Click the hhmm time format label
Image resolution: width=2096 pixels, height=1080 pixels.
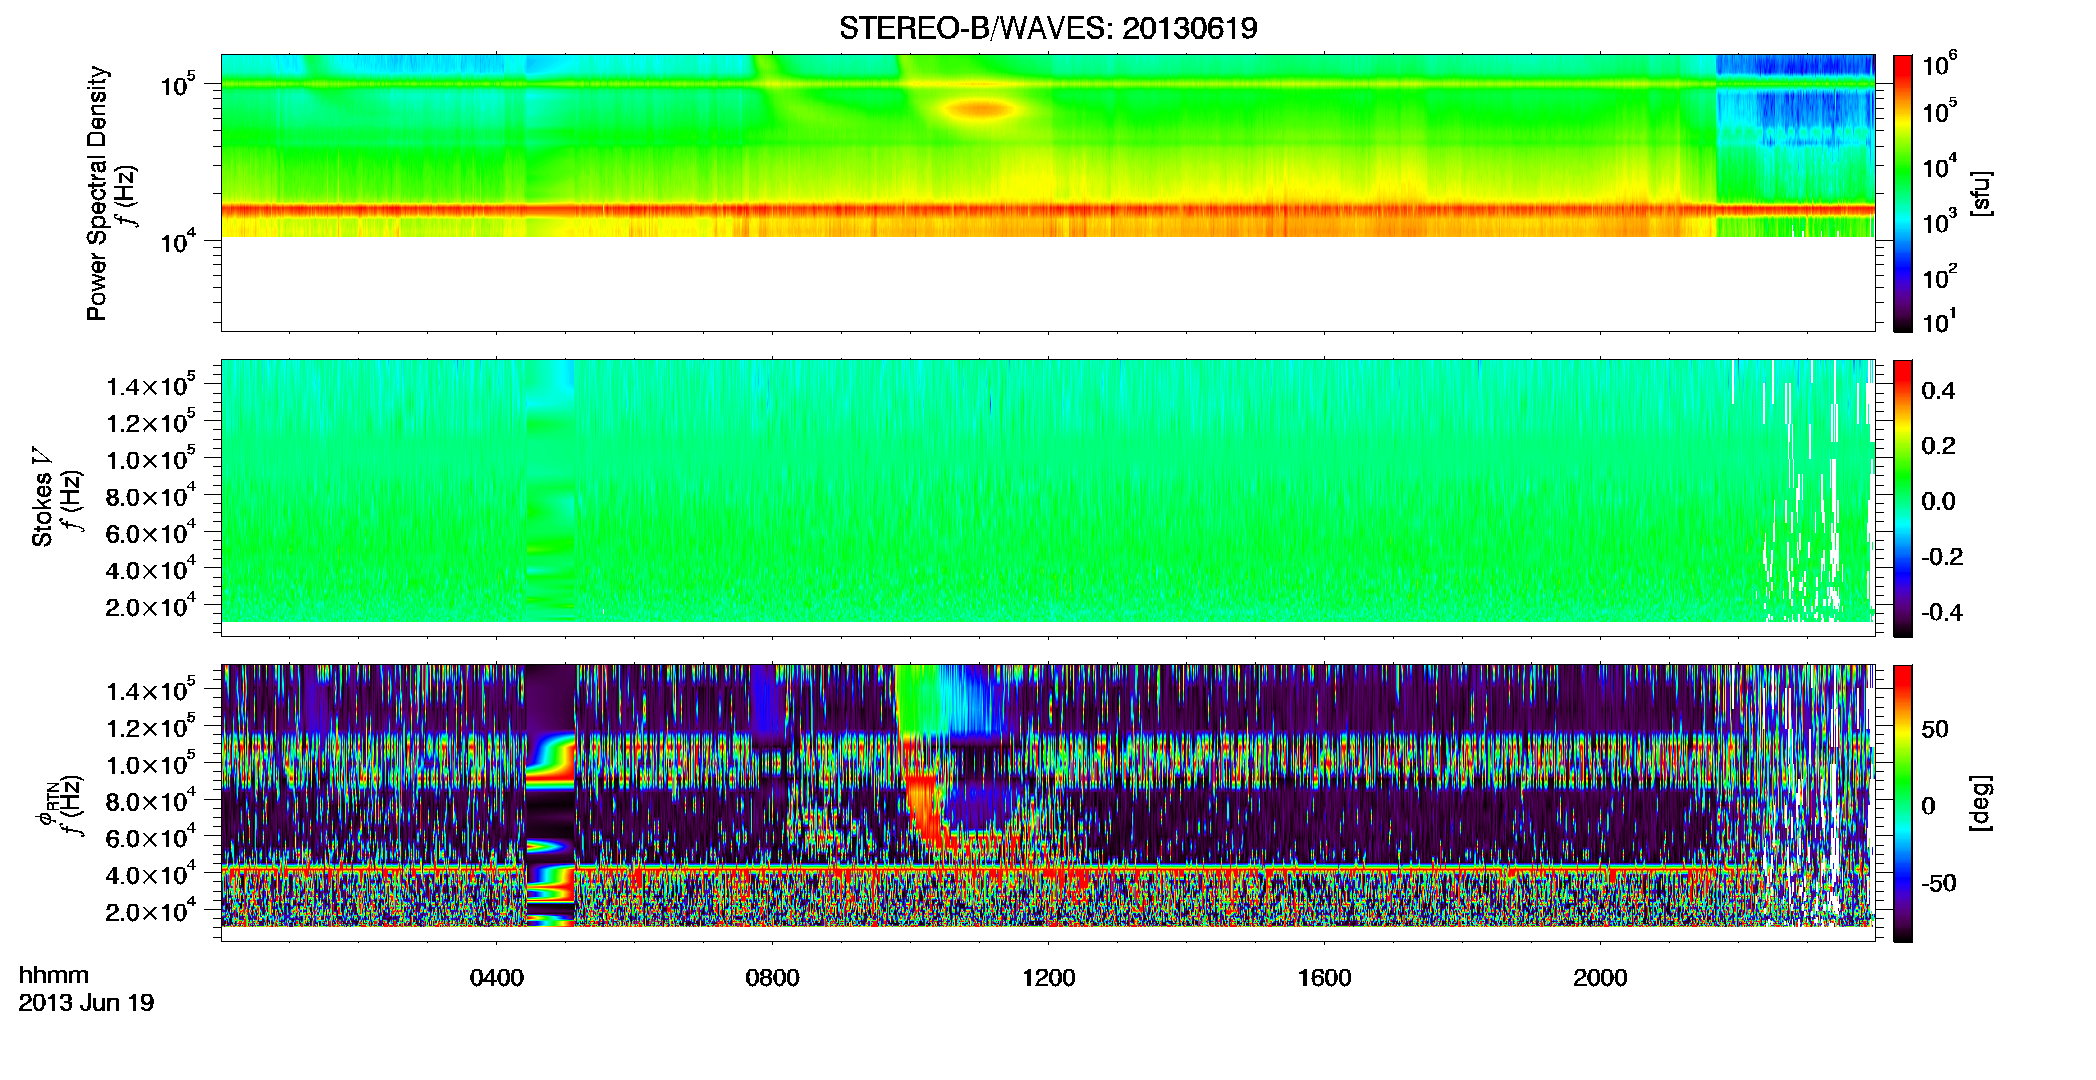tap(54, 976)
